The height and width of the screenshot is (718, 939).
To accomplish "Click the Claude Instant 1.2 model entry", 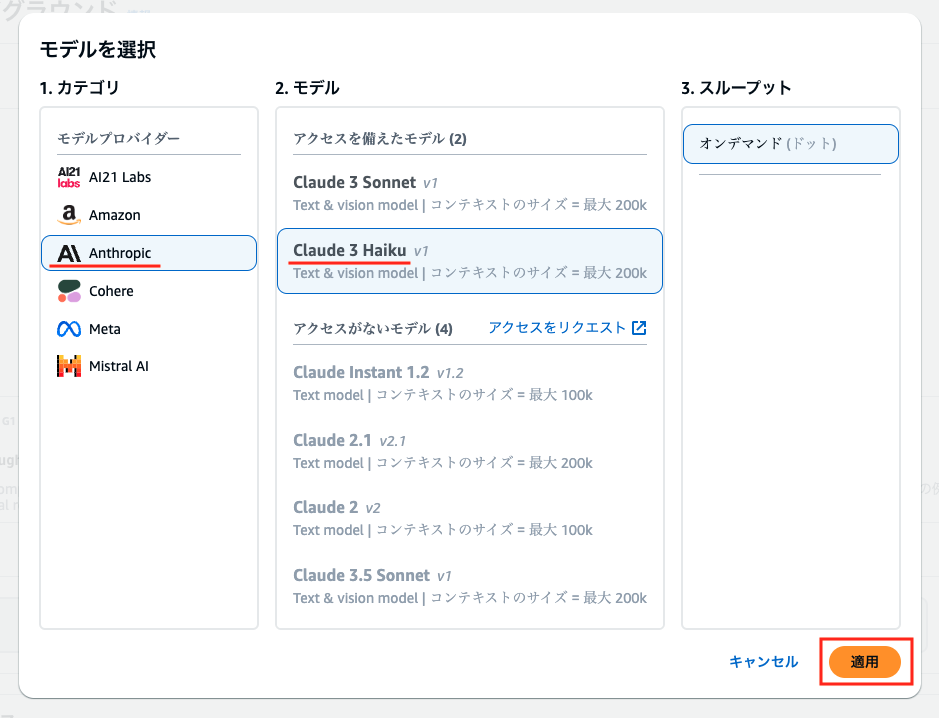I will pos(470,383).
